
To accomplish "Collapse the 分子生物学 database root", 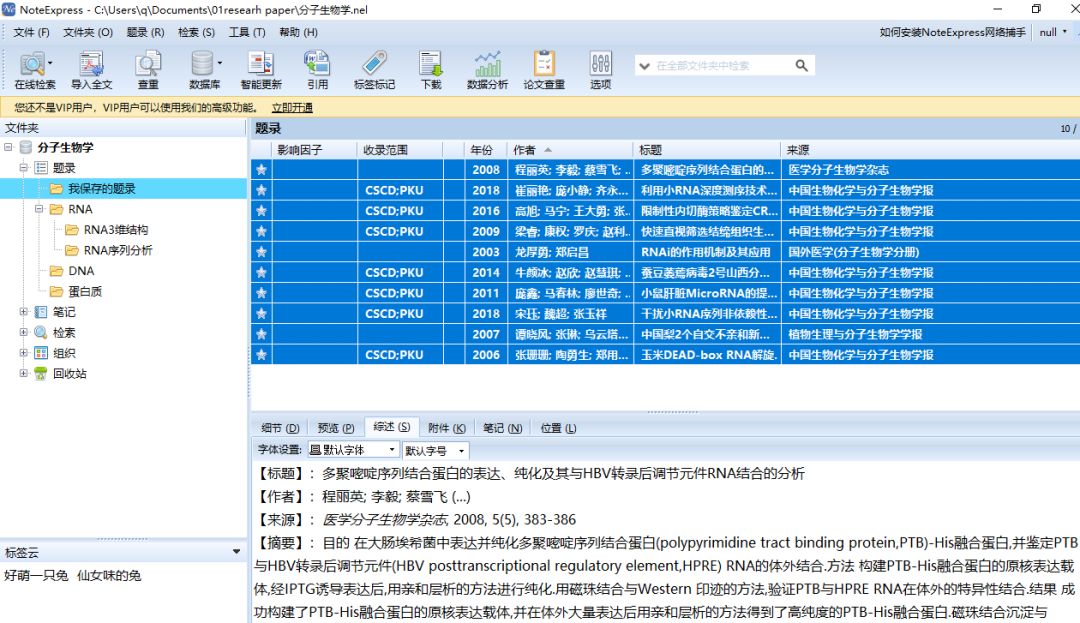I will pos(8,147).
